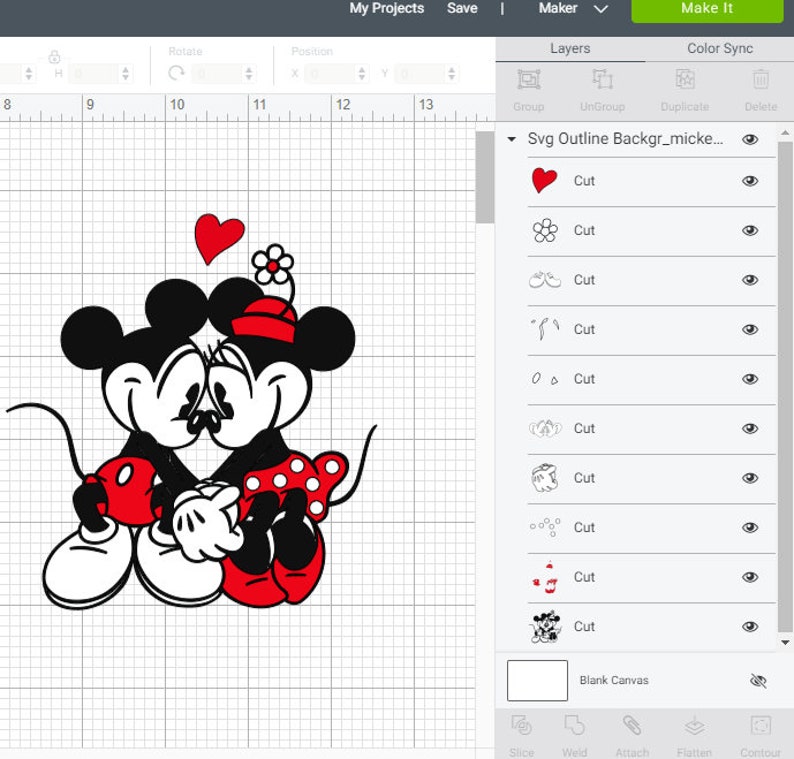Toggle visibility of the gloves Cut layer
This screenshot has width=794, height=759.
click(750, 477)
